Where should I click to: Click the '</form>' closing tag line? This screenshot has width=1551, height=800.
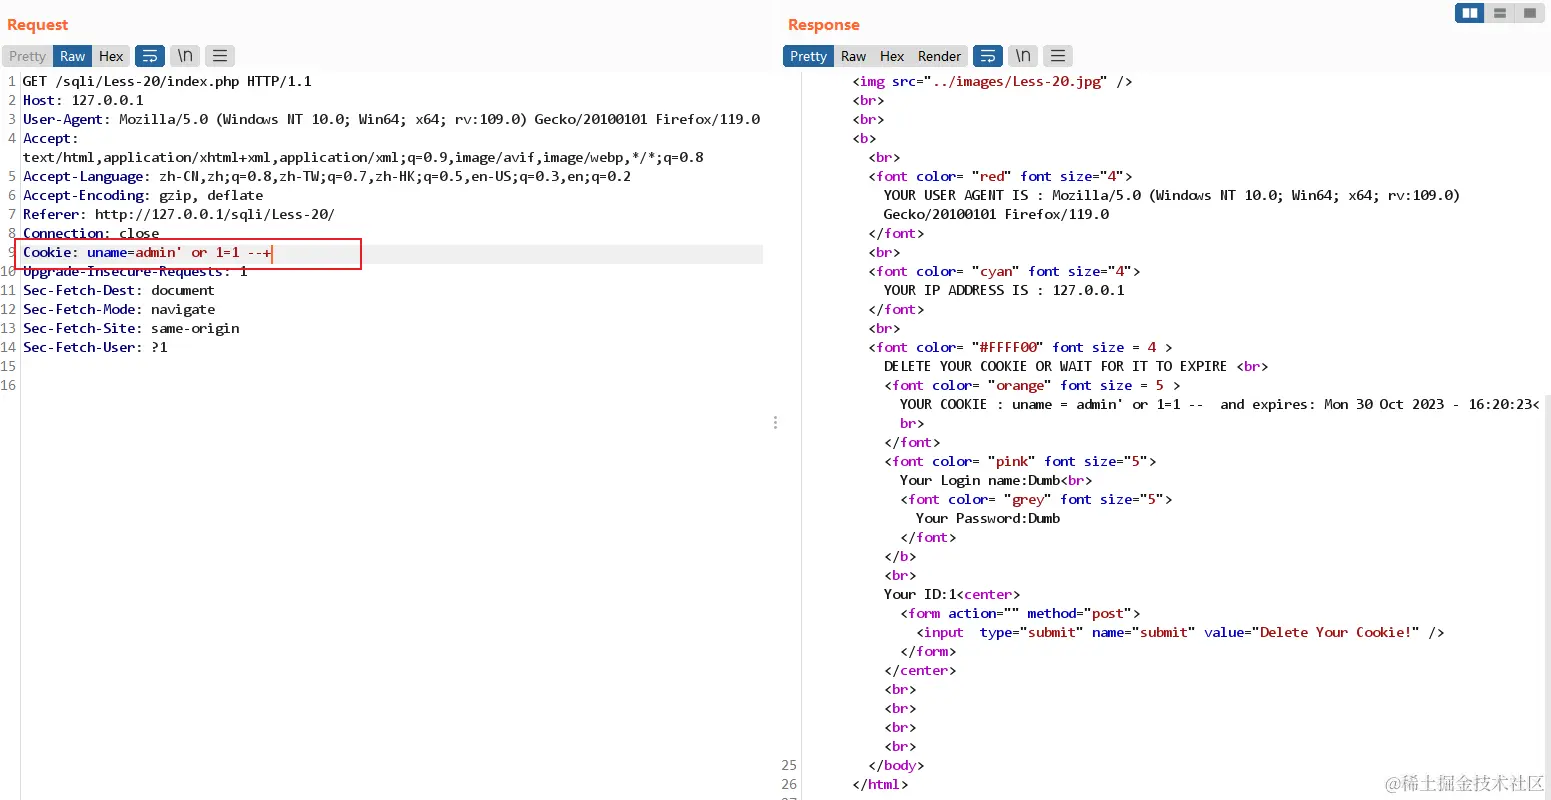928,651
